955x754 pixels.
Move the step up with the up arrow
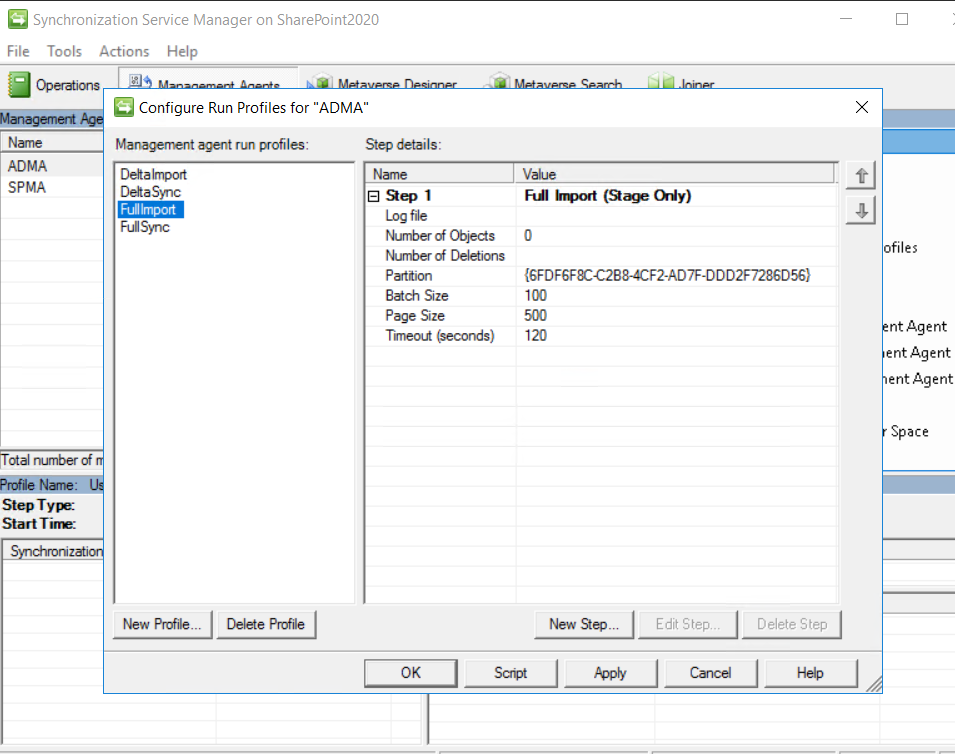coord(861,176)
